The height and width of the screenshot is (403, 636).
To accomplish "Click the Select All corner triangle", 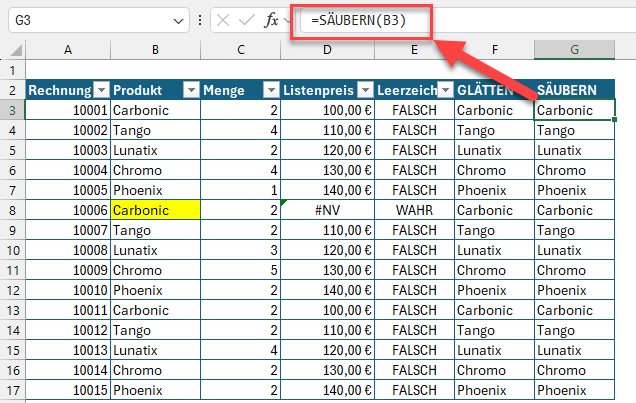I will point(17,50).
